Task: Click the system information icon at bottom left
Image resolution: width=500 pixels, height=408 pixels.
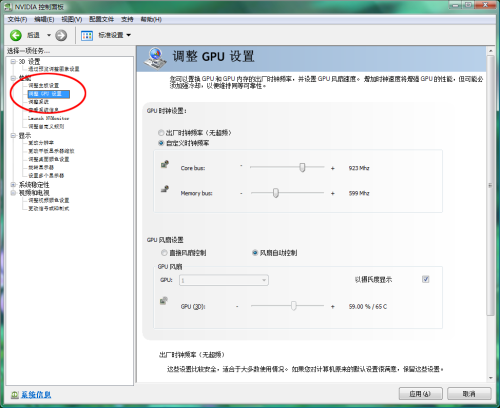Action: pyautogui.click(x=15, y=395)
